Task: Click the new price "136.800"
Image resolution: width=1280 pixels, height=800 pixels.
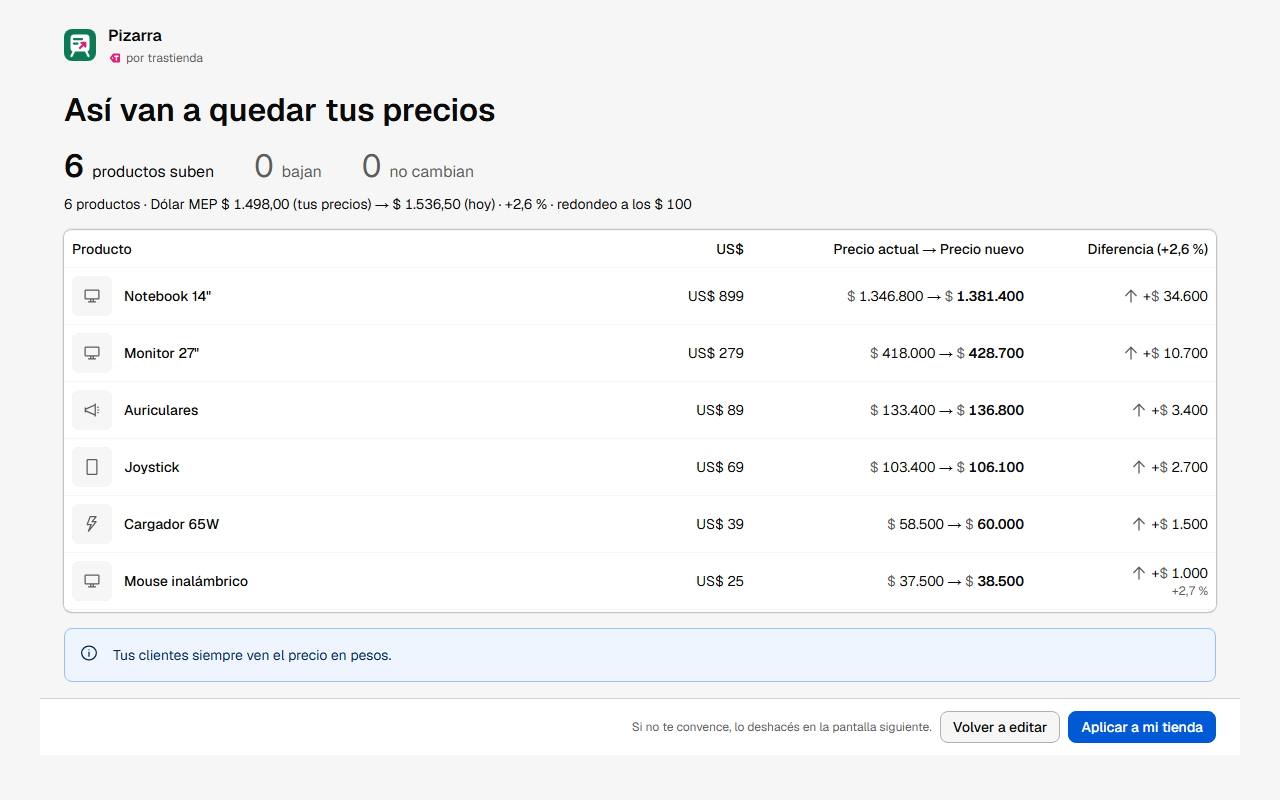Action: coord(996,410)
